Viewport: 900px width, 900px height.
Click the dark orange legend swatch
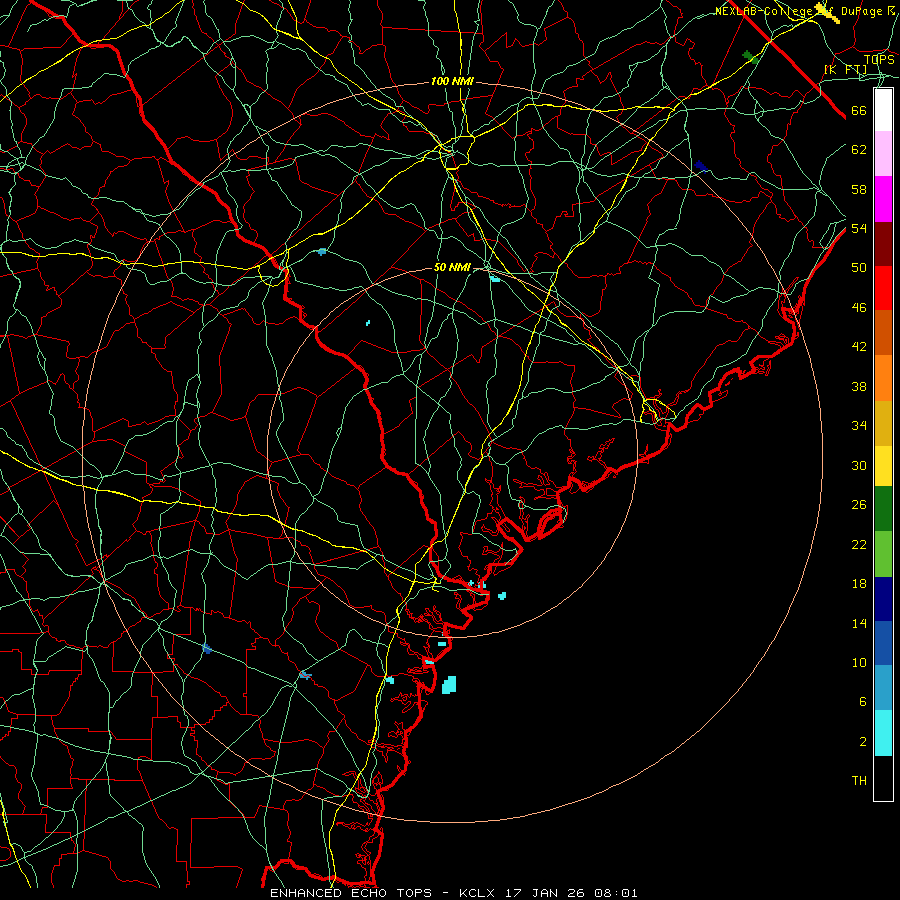pos(883,333)
